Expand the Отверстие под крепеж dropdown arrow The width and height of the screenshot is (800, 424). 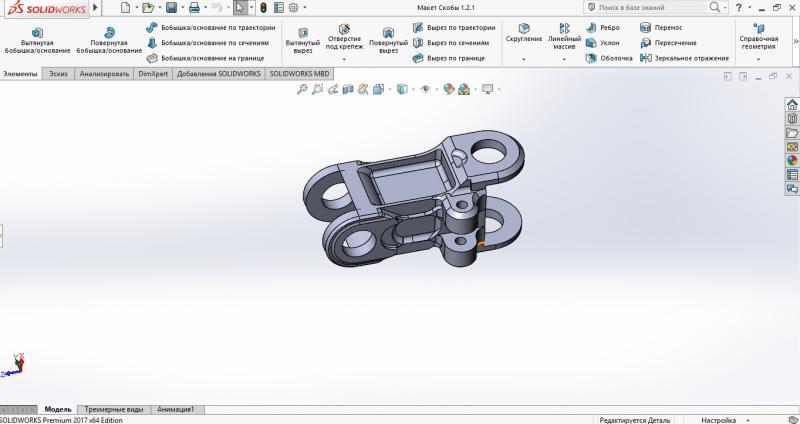click(344, 60)
